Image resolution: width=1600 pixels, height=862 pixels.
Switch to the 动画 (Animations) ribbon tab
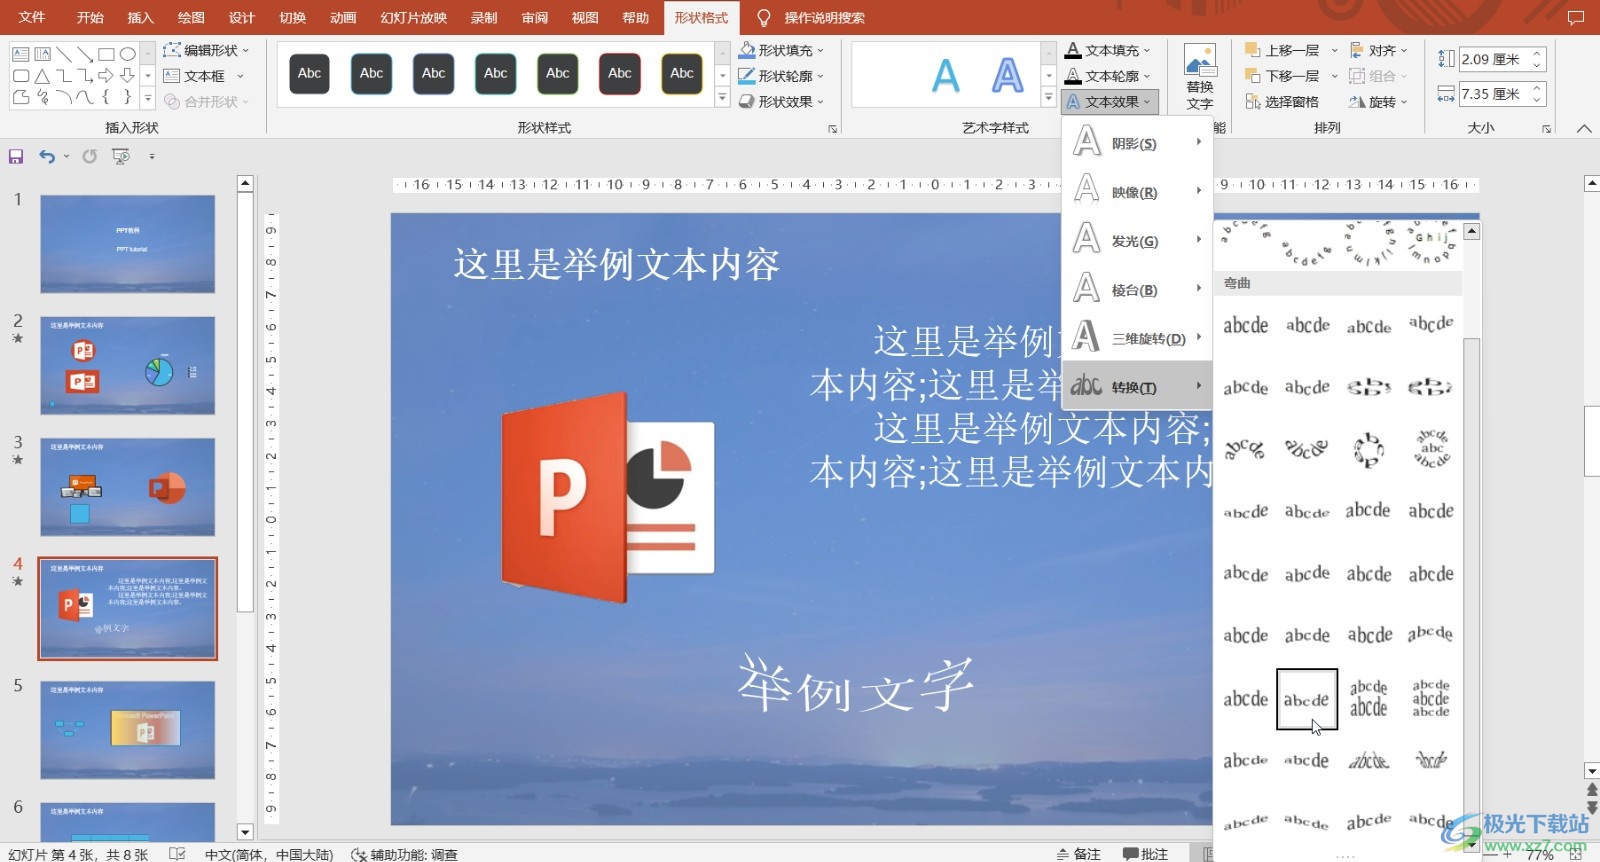click(343, 18)
